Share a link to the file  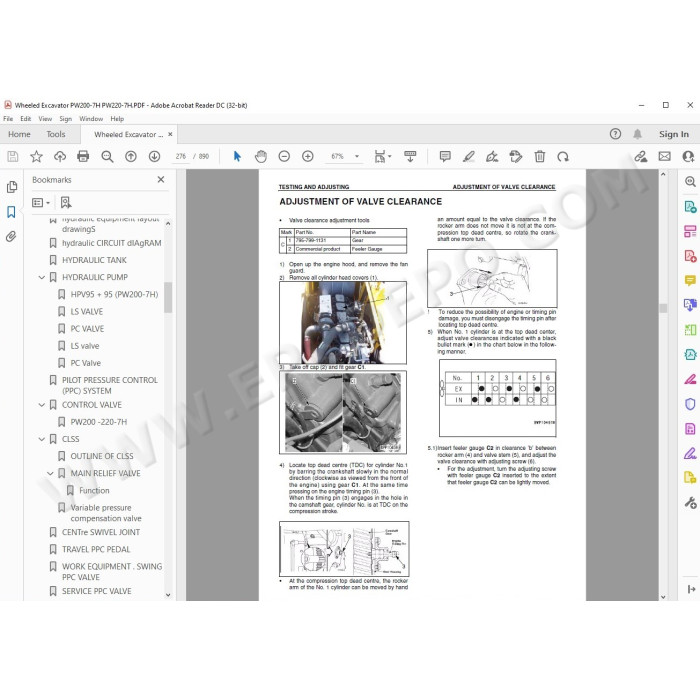(x=641, y=156)
